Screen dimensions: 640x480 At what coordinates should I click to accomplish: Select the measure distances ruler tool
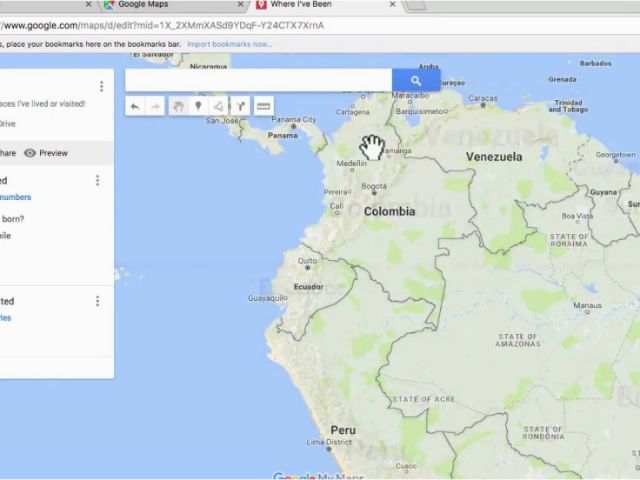(263, 107)
